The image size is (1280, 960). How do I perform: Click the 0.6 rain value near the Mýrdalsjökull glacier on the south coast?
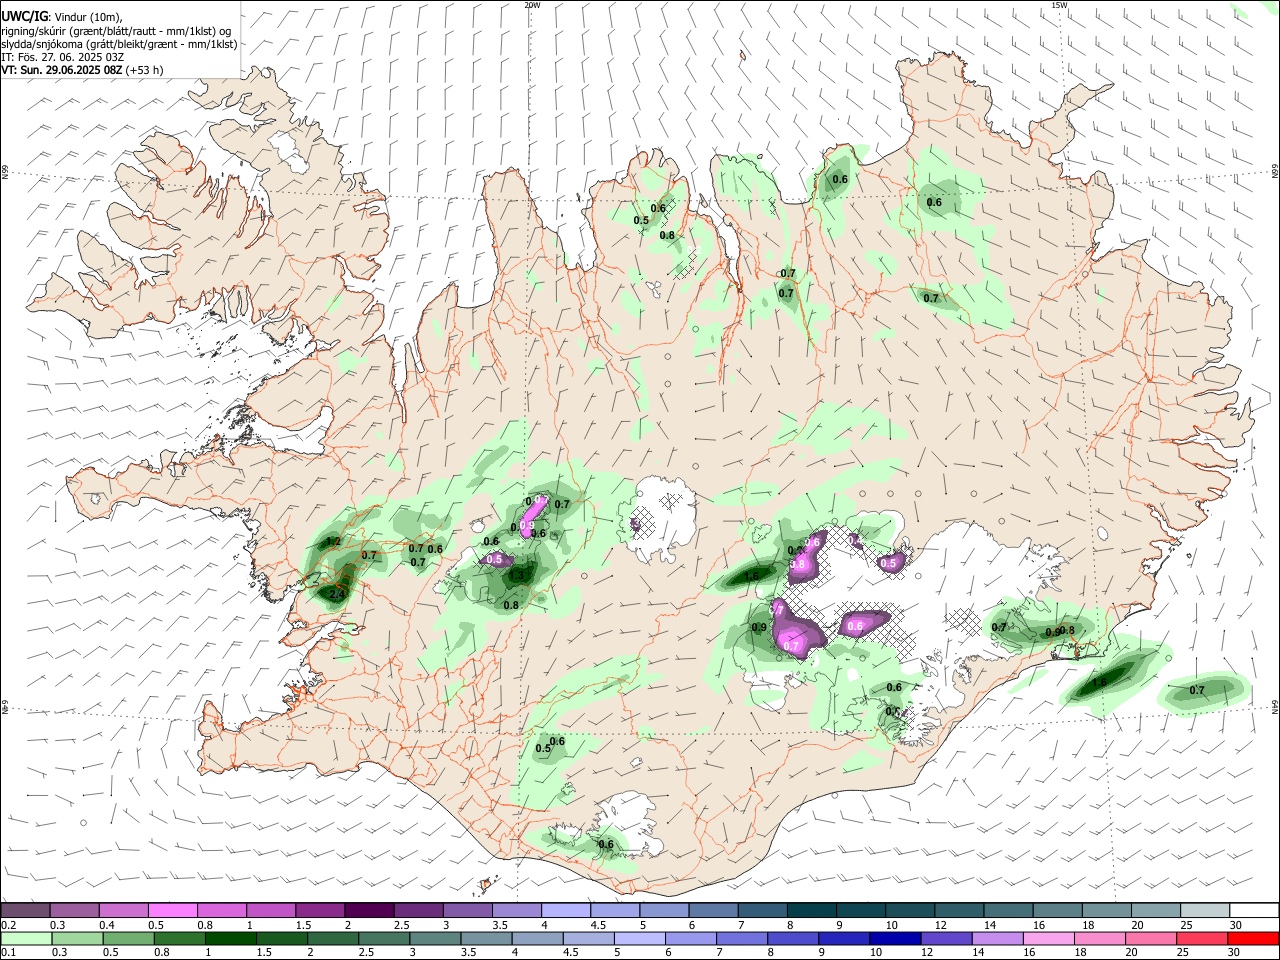606,845
